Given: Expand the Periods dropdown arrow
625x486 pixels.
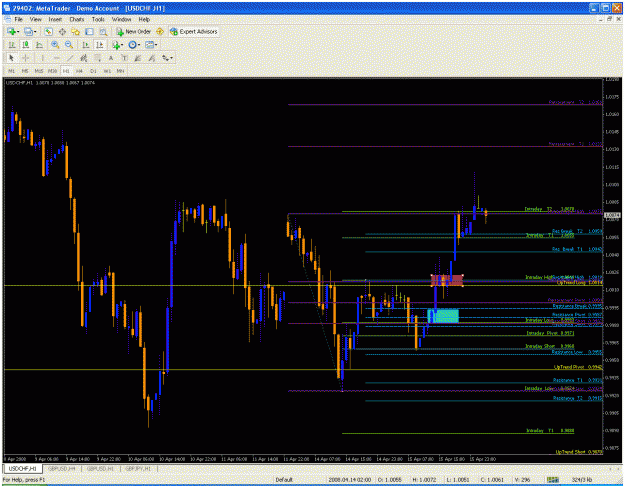Looking at the screenshot, I should 139,45.
